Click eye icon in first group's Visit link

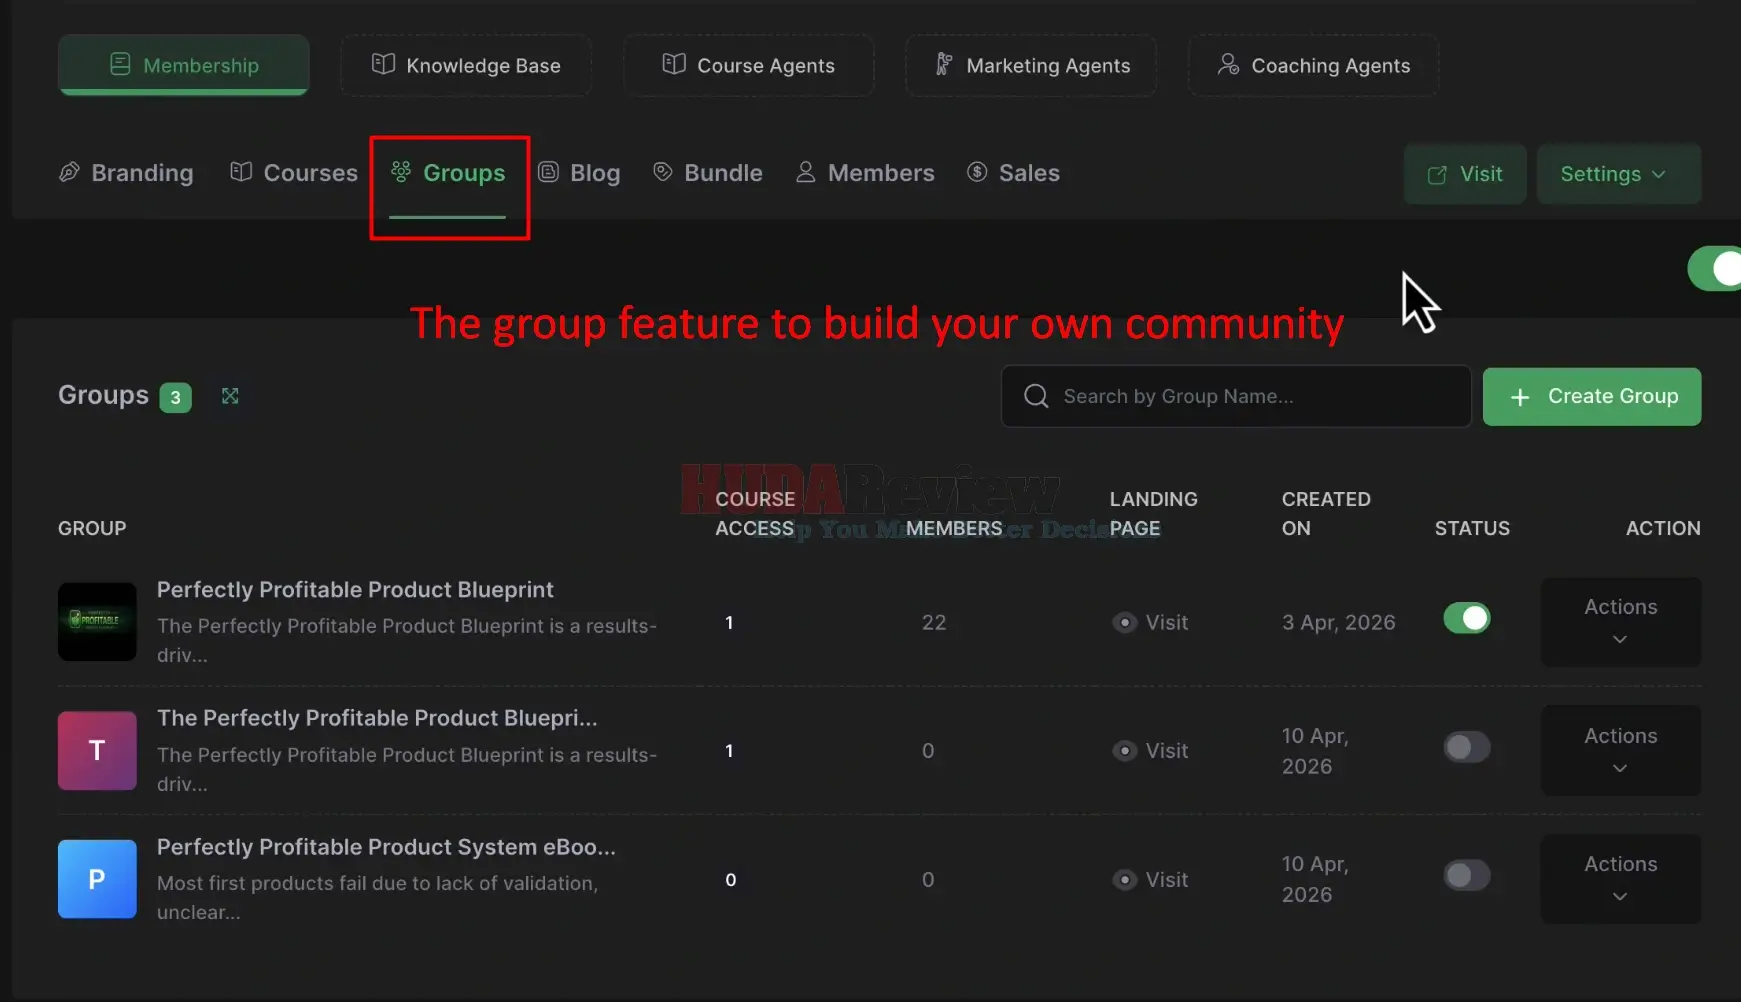(x=1125, y=622)
